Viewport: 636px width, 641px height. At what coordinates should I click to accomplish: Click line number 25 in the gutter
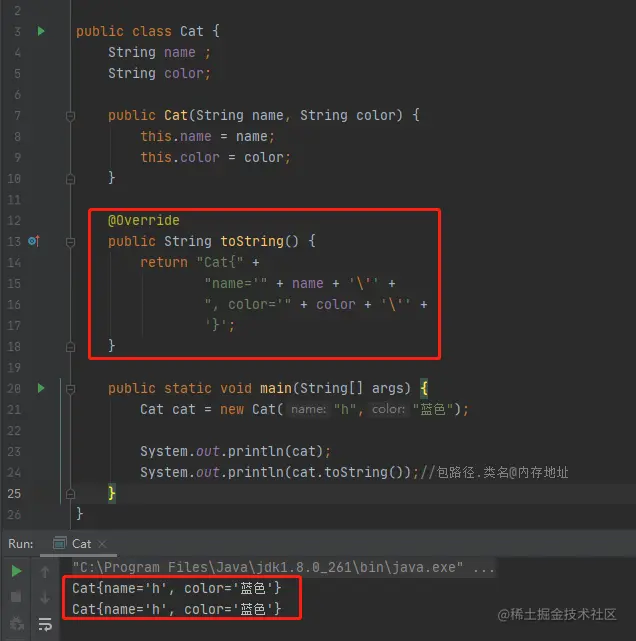click(14, 493)
